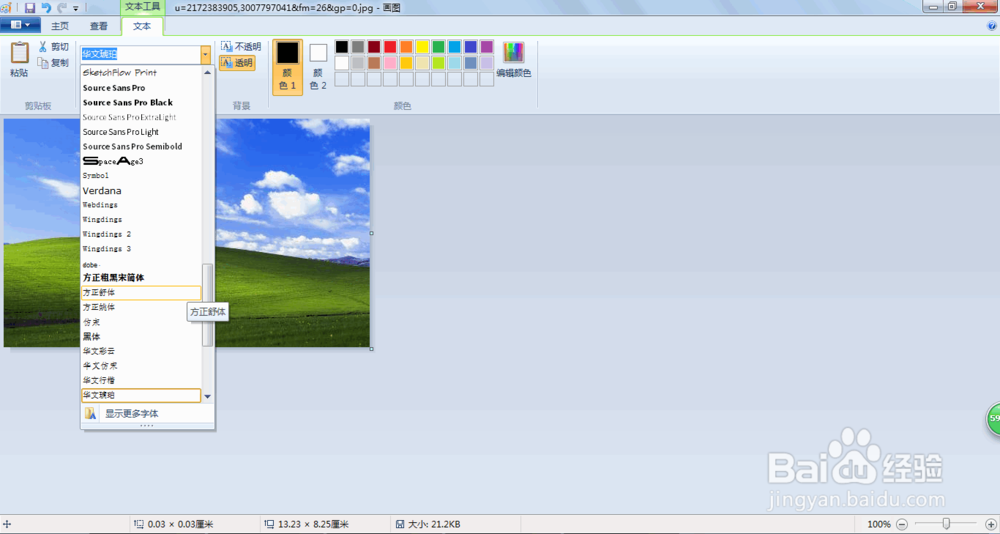The width and height of the screenshot is (1000, 534).
Task: Choose Source Sans Pro ExtraLight font
Action: click(x=141, y=117)
